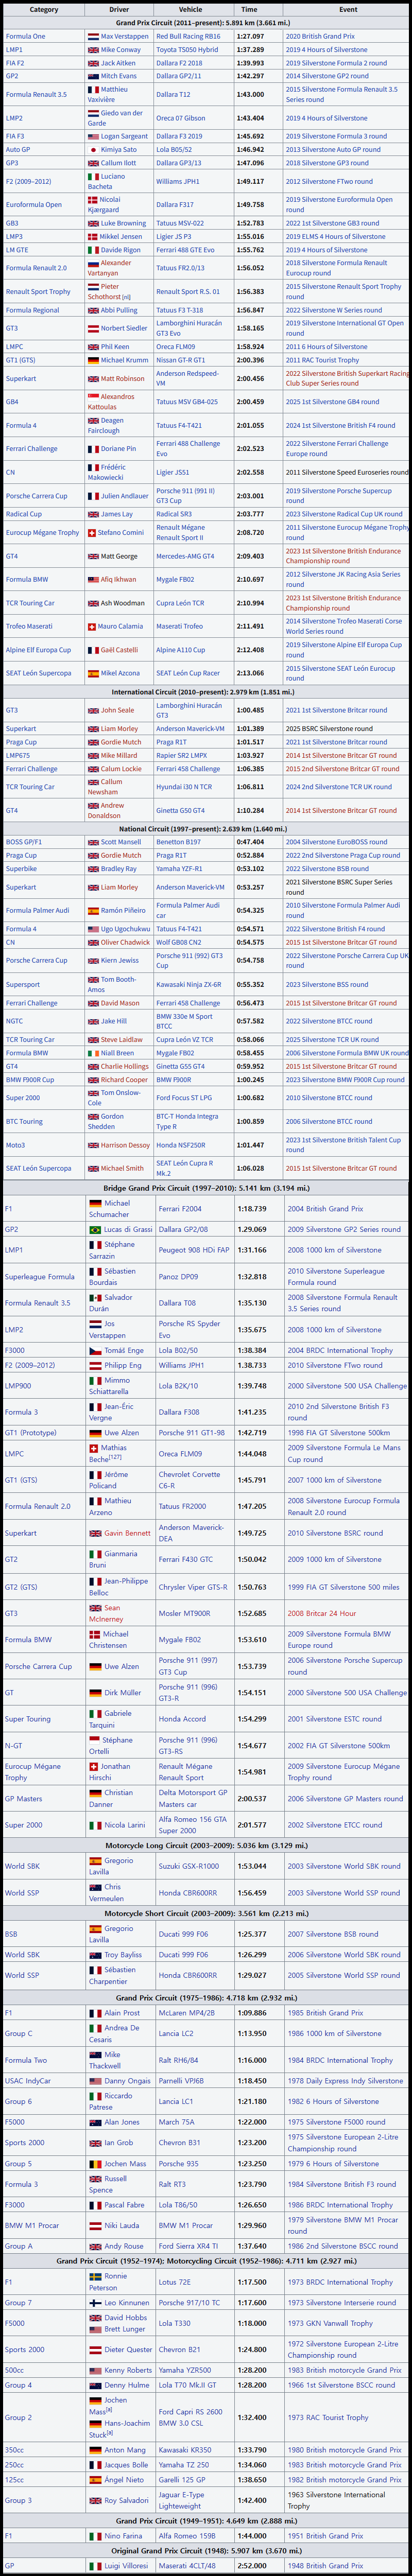Screen dimensions: 412x2576
Task: Click the National Circuit (1997–present) section heading
Action: click(203, 829)
